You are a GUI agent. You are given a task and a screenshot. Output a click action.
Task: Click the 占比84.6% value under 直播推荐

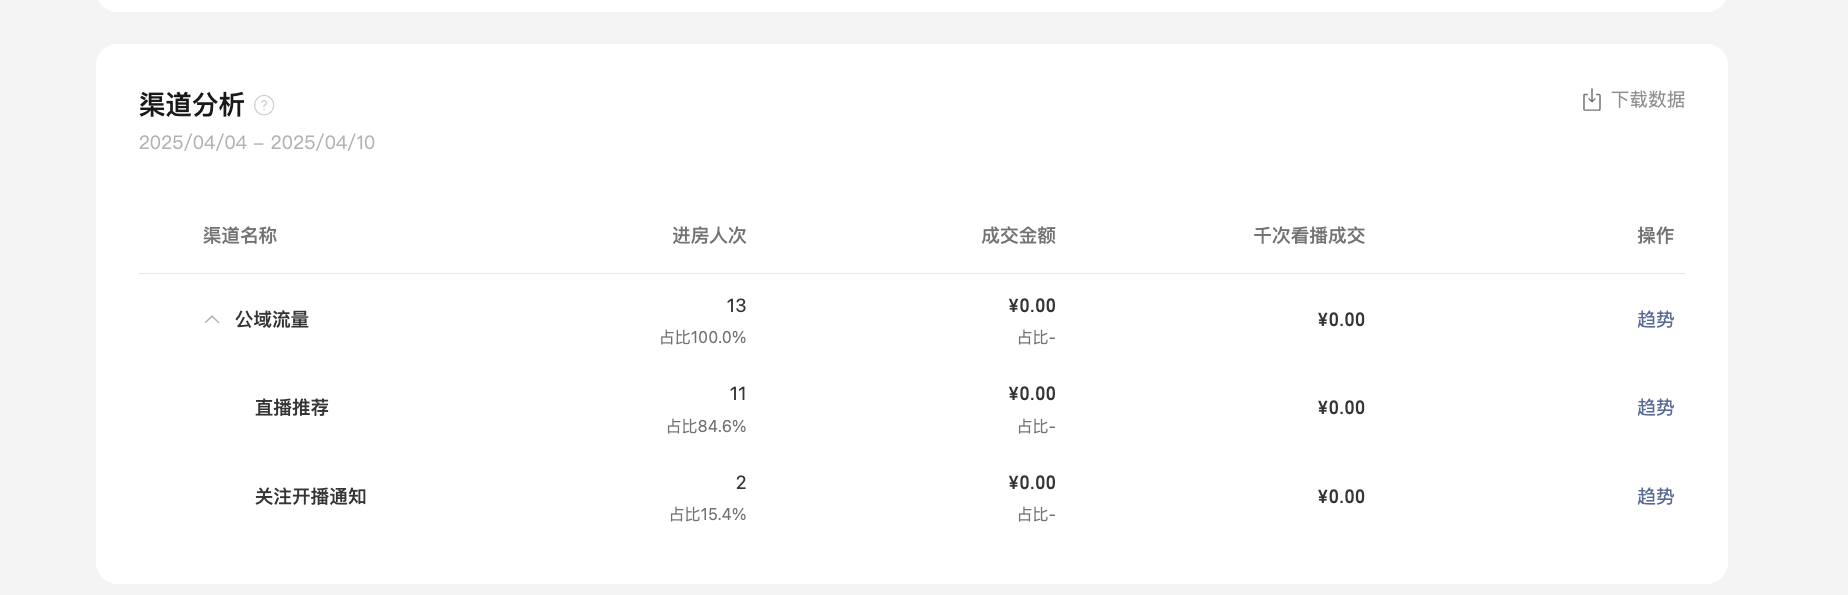click(706, 427)
